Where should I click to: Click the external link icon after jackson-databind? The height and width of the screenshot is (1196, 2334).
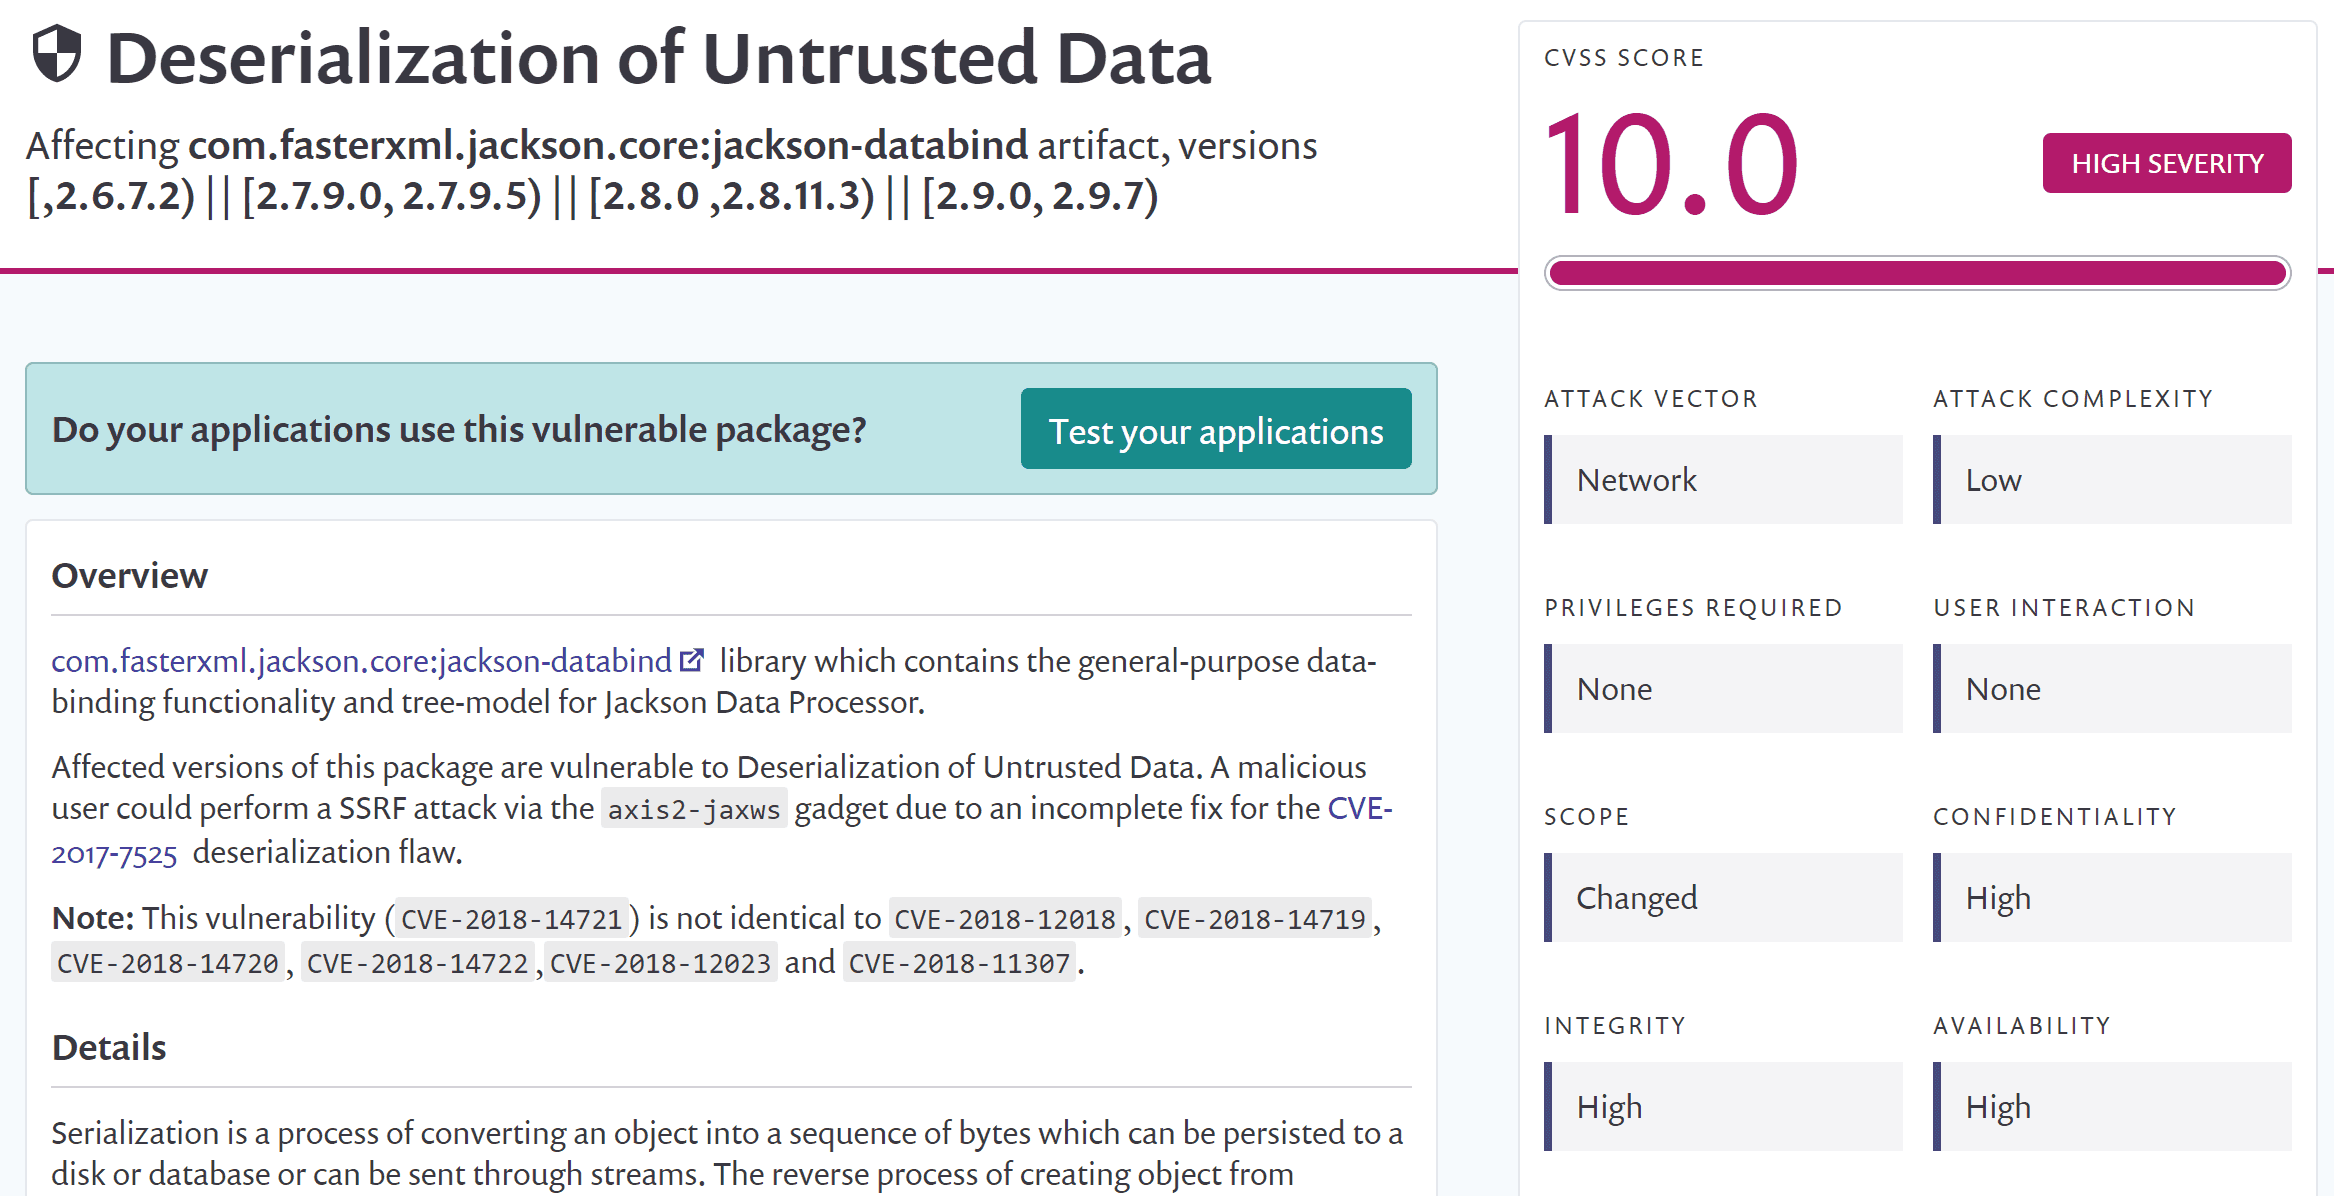coord(691,661)
